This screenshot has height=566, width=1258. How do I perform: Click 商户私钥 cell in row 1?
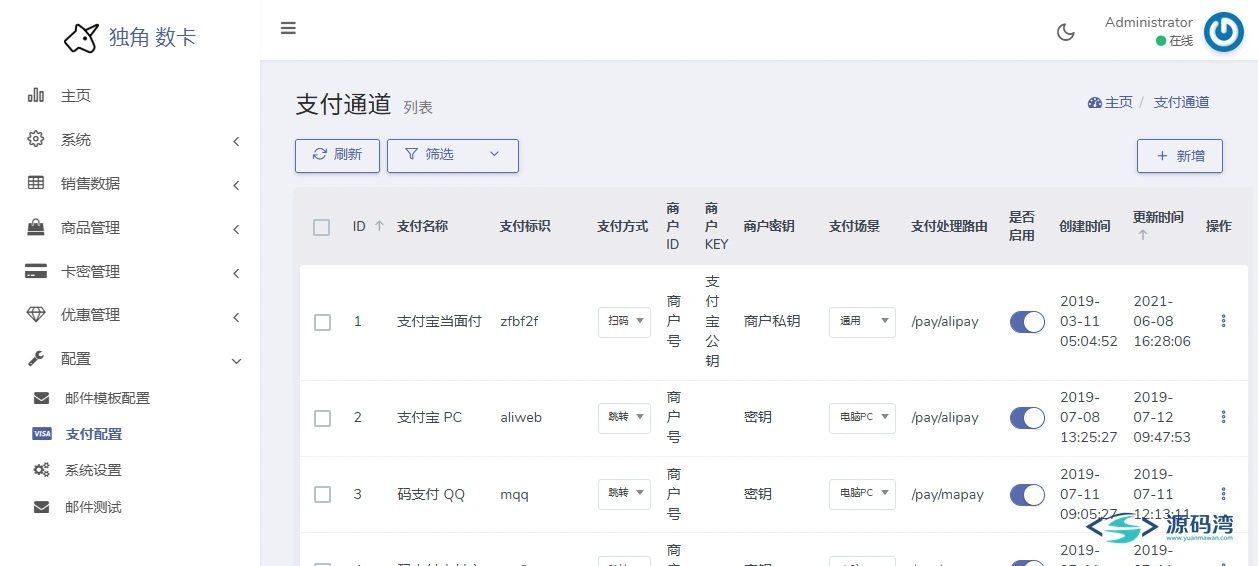tap(772, 321)
